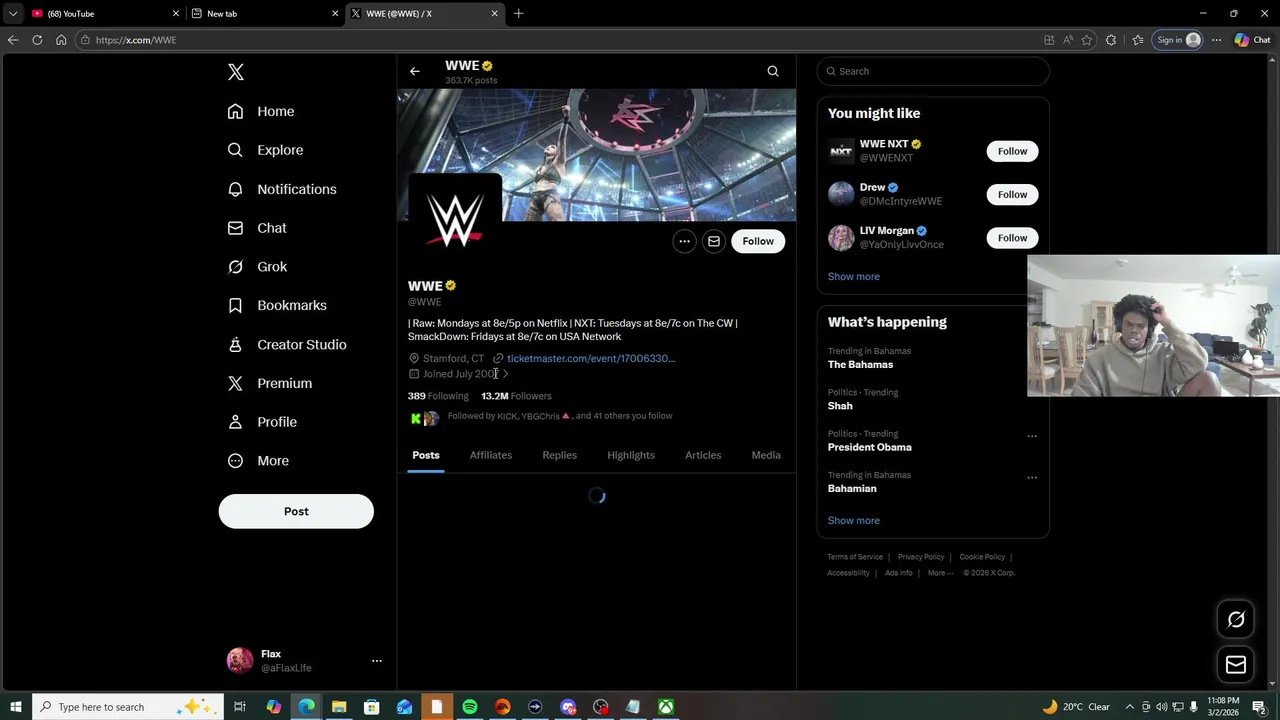Open the Followed by KICK, YBGChris list
Viewport: 1280px width, 720px height.
click(x=559, y=416)
